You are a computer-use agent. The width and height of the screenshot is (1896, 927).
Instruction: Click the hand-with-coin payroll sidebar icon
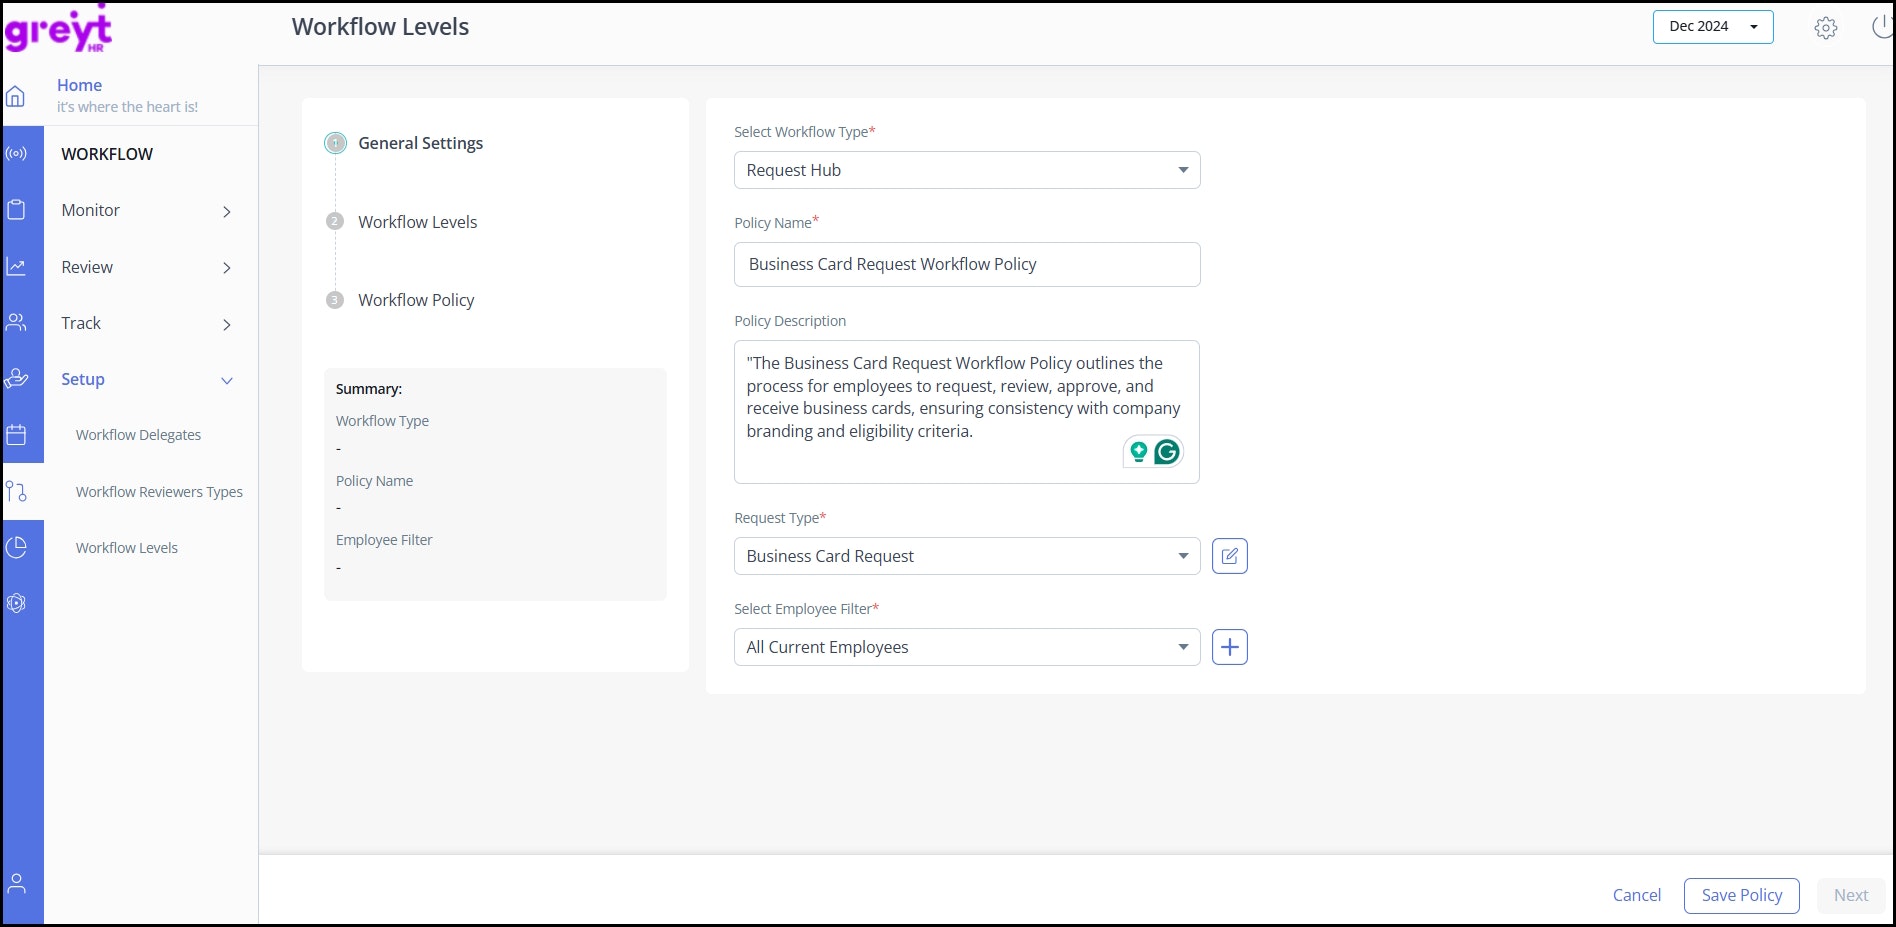point(16,378)
